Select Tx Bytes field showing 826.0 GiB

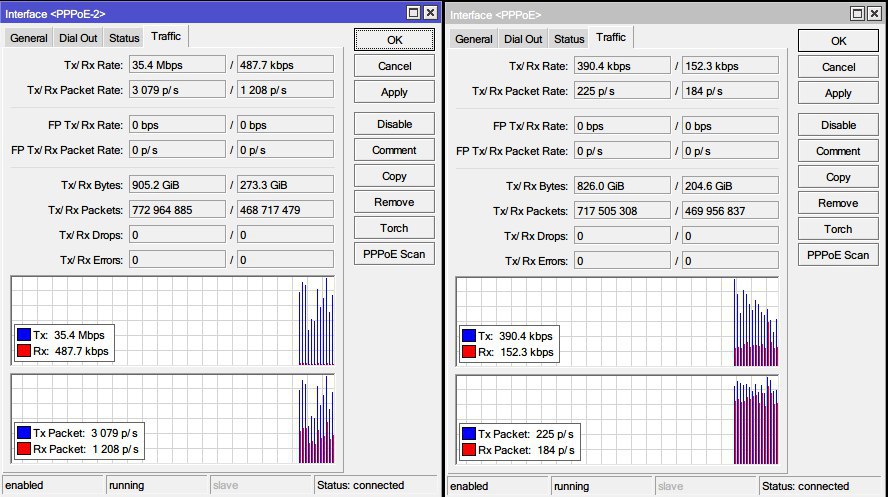tap(620, 186)
